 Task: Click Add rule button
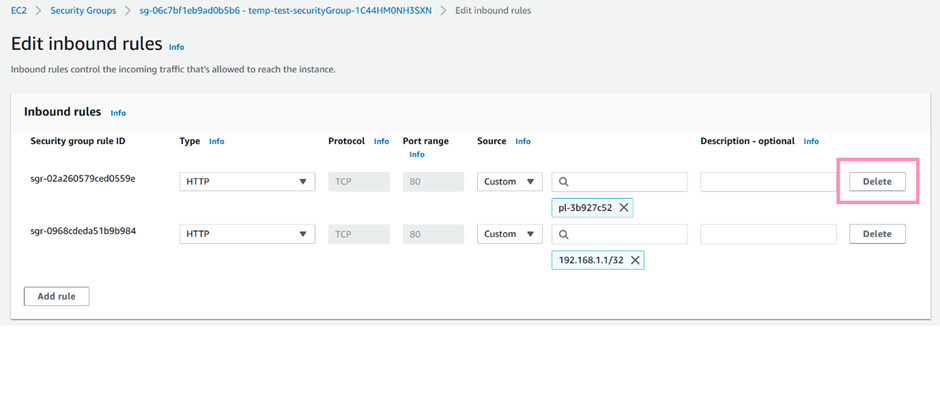pyautogui.click(x=56, y=296)
